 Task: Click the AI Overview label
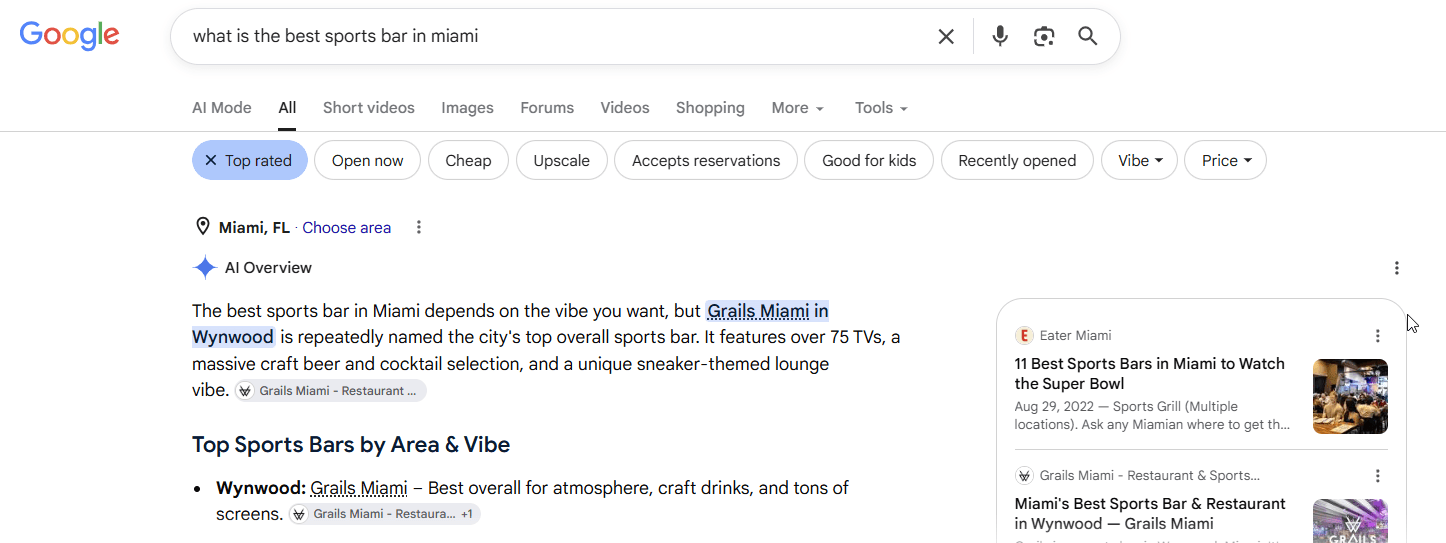[268, 268]
